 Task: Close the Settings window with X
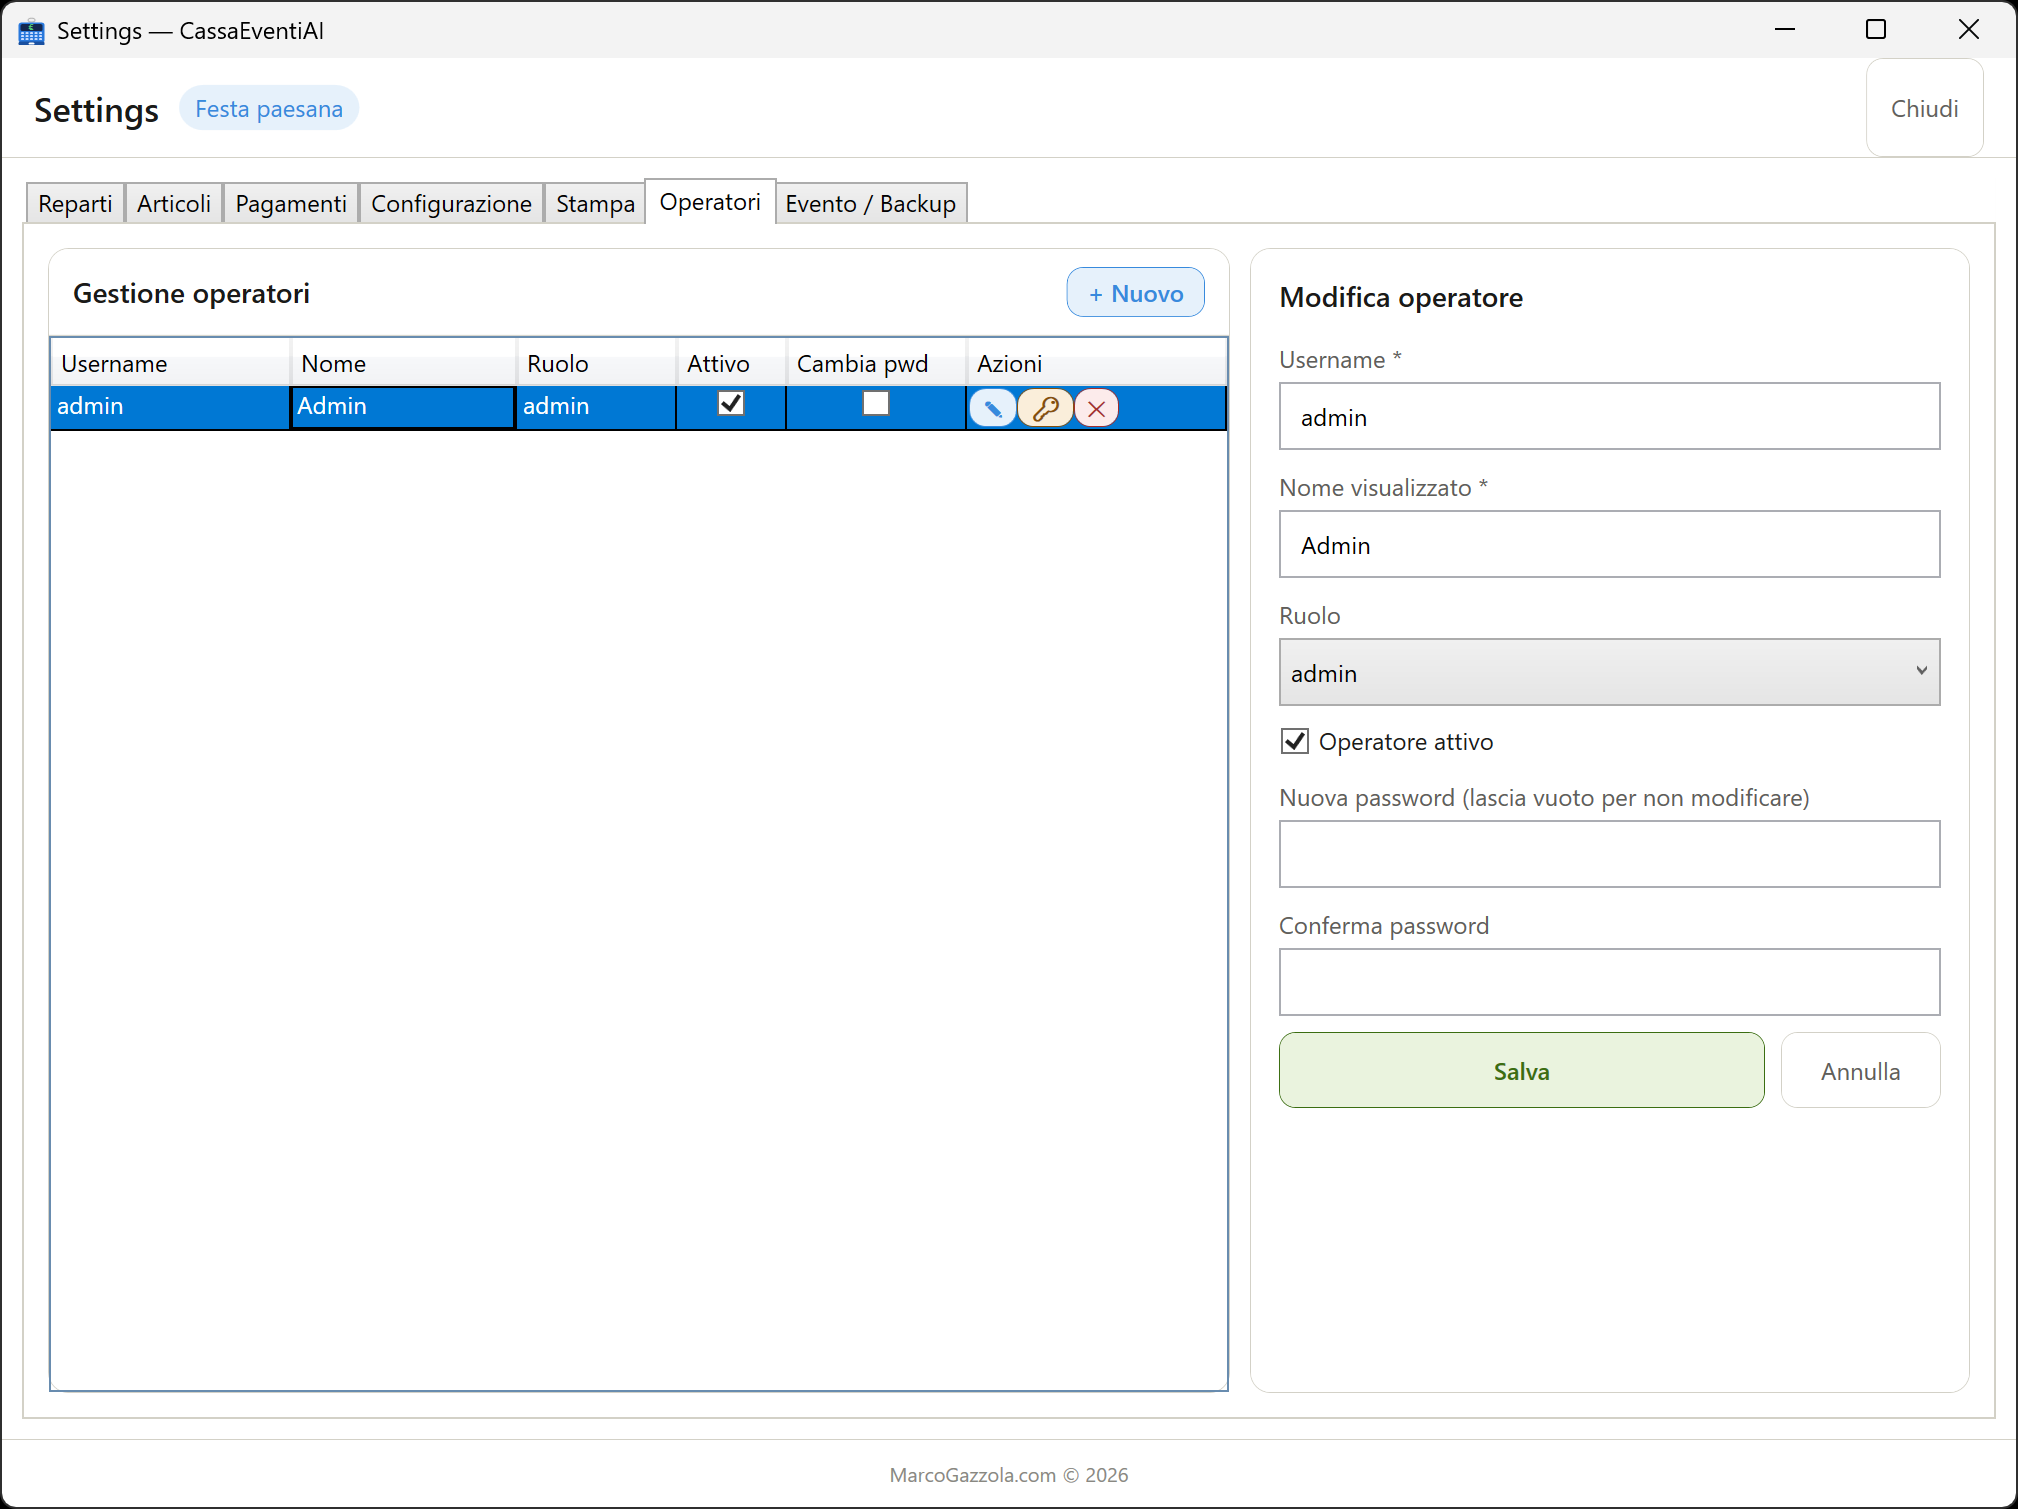point(1968,30)
